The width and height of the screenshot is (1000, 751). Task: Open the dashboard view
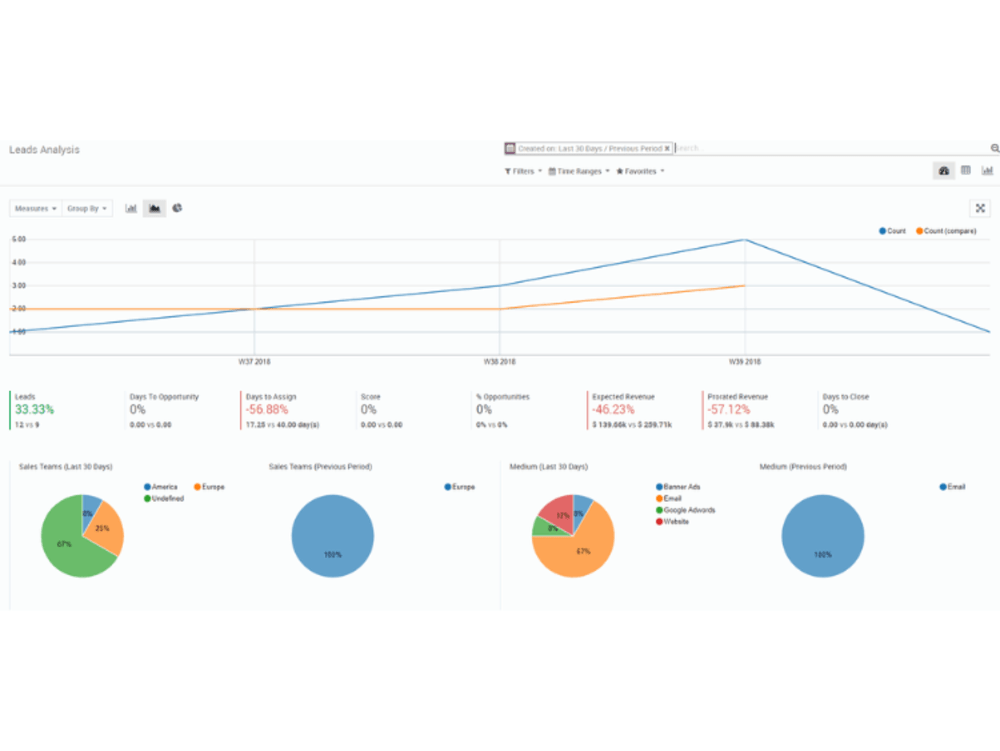click(x=944, y=171)
